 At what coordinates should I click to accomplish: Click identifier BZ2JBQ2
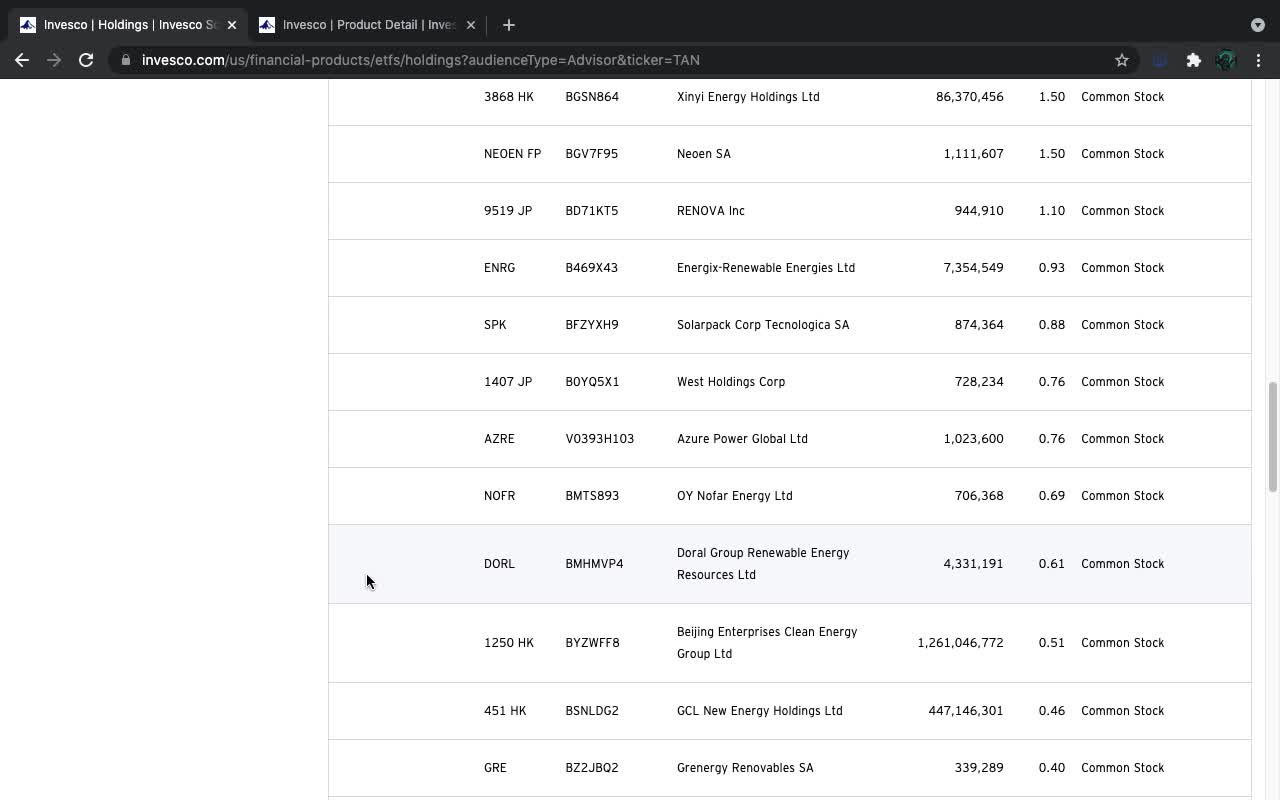592,768
